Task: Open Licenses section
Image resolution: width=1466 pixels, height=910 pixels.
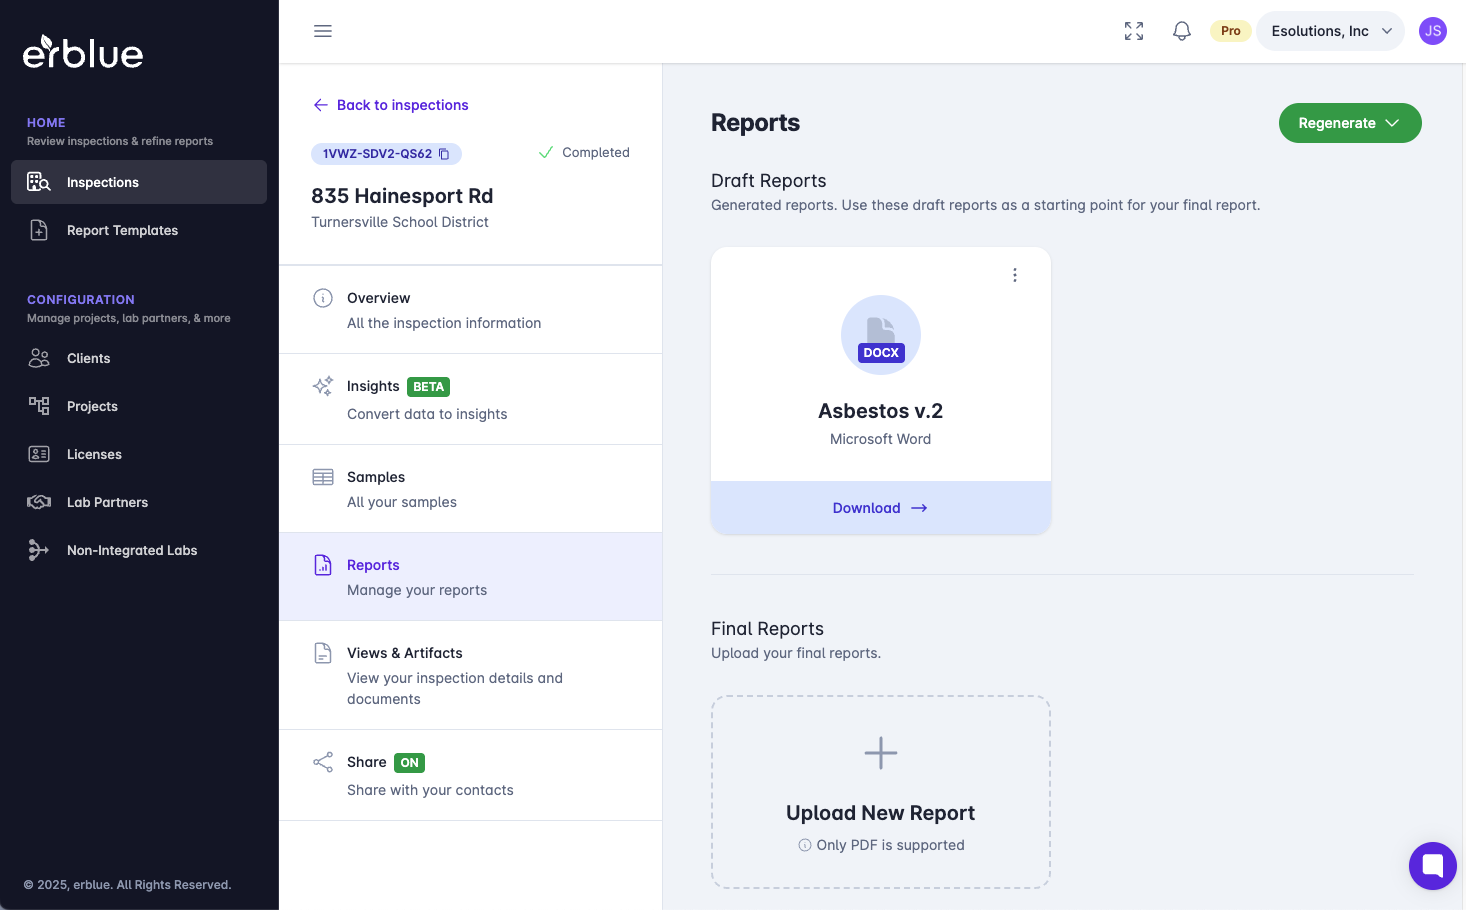Action: pyautogui.click(x=139, y=454)
